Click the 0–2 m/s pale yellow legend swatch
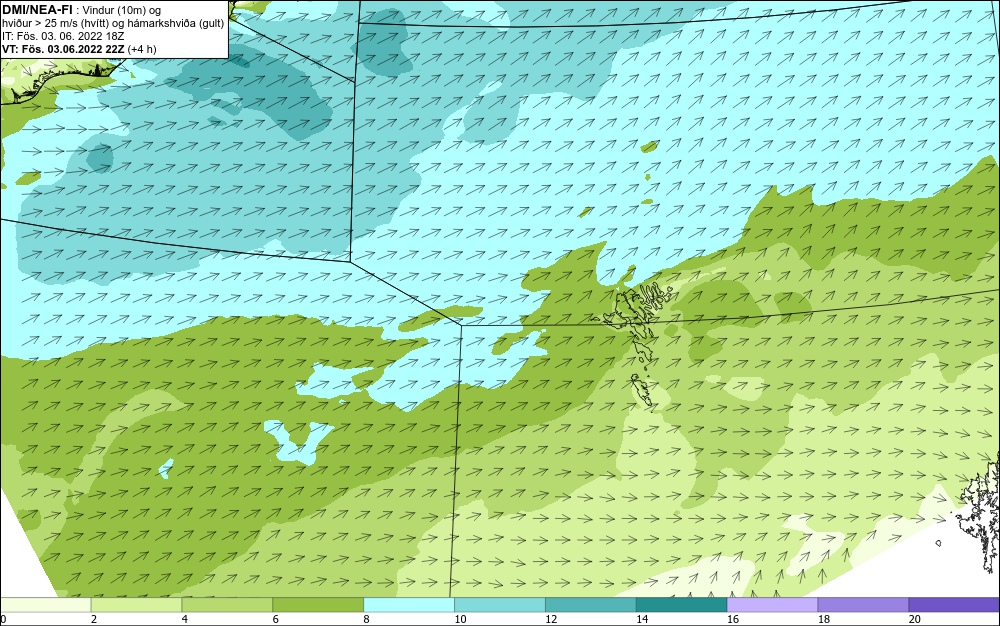 coord(46,605)
